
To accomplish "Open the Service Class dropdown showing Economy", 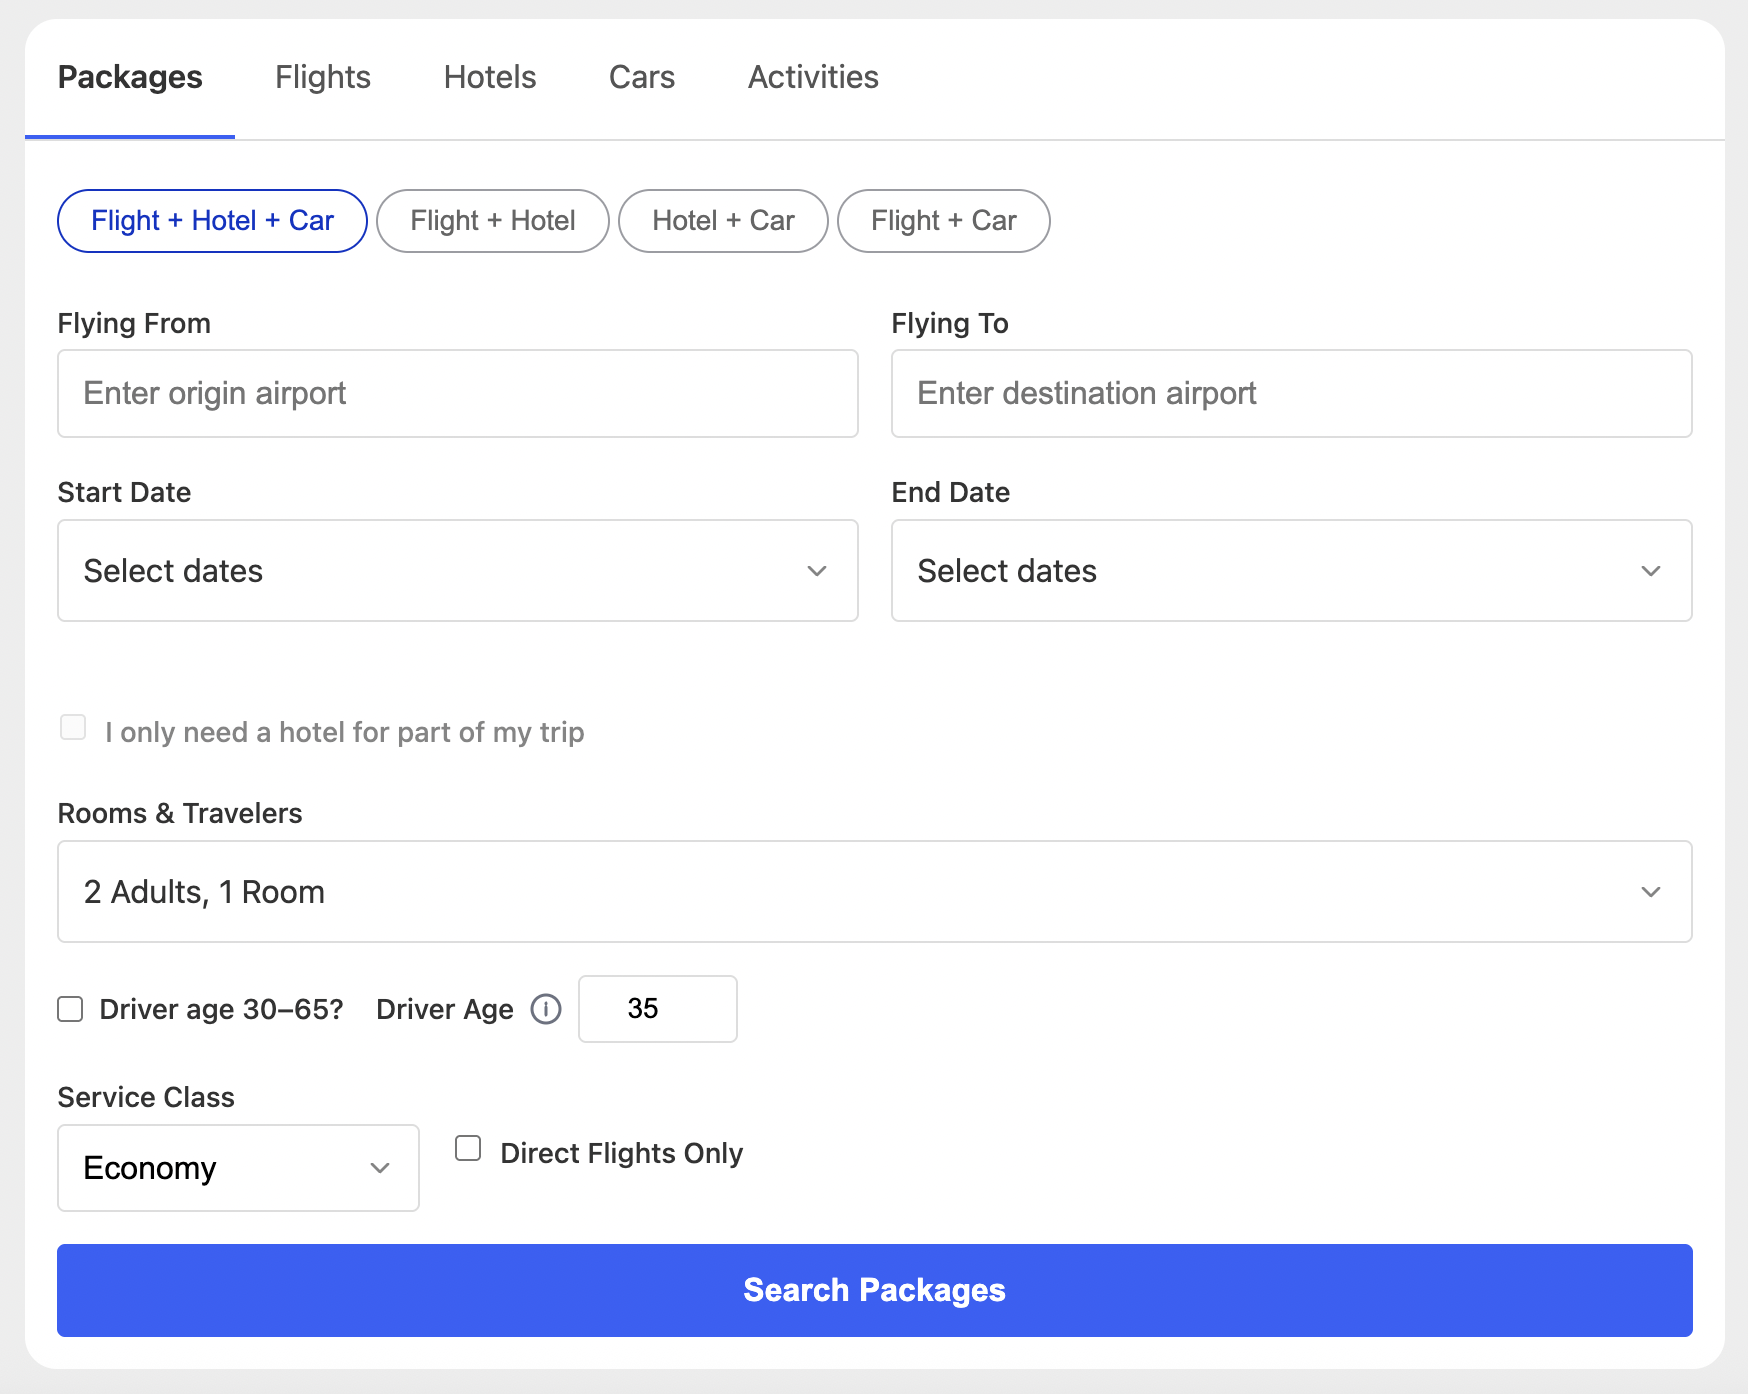I will coord(237,1167).
